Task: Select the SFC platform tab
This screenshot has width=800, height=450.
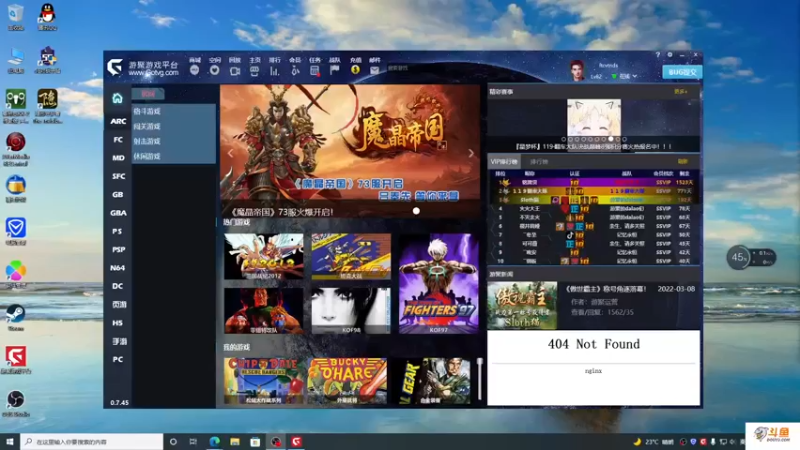Action: click(118, 176)
